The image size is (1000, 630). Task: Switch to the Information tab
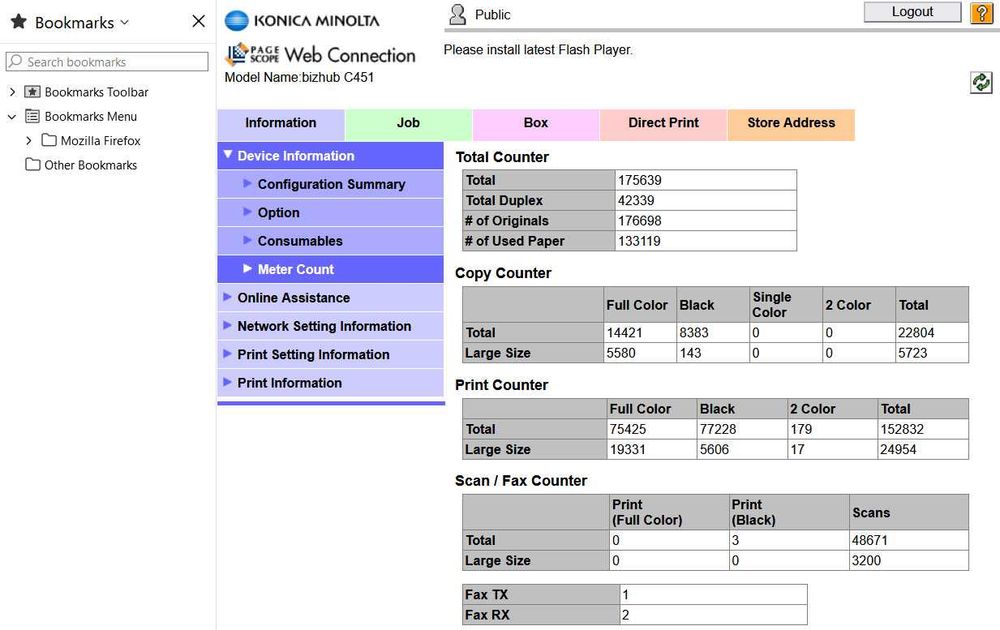281,124
